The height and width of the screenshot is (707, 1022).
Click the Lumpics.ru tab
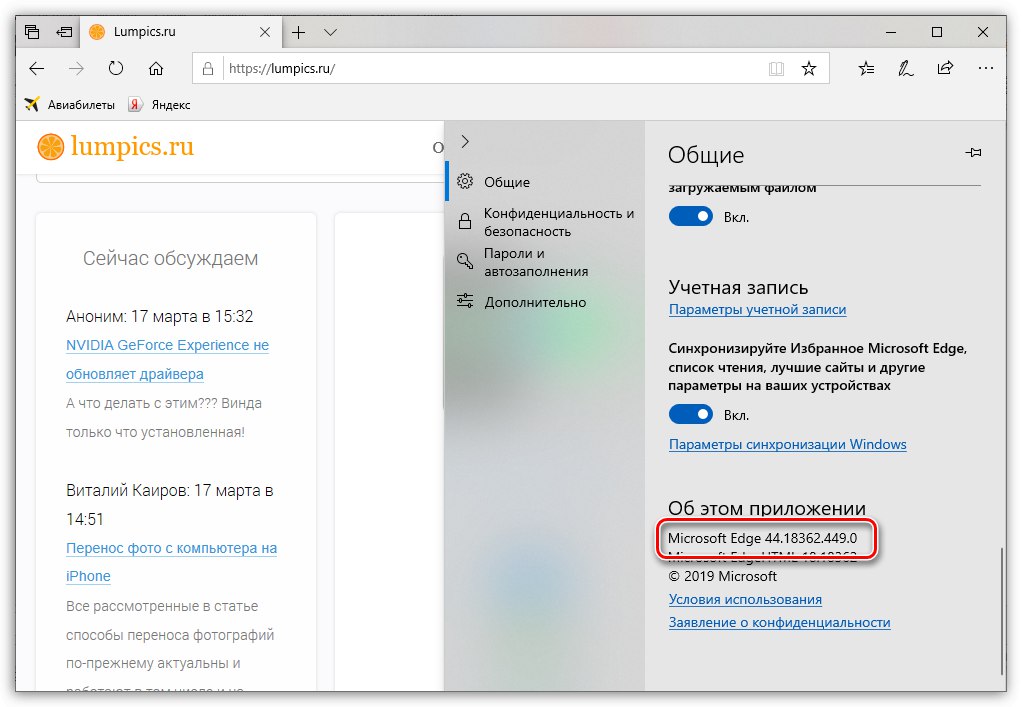point(181,32)
